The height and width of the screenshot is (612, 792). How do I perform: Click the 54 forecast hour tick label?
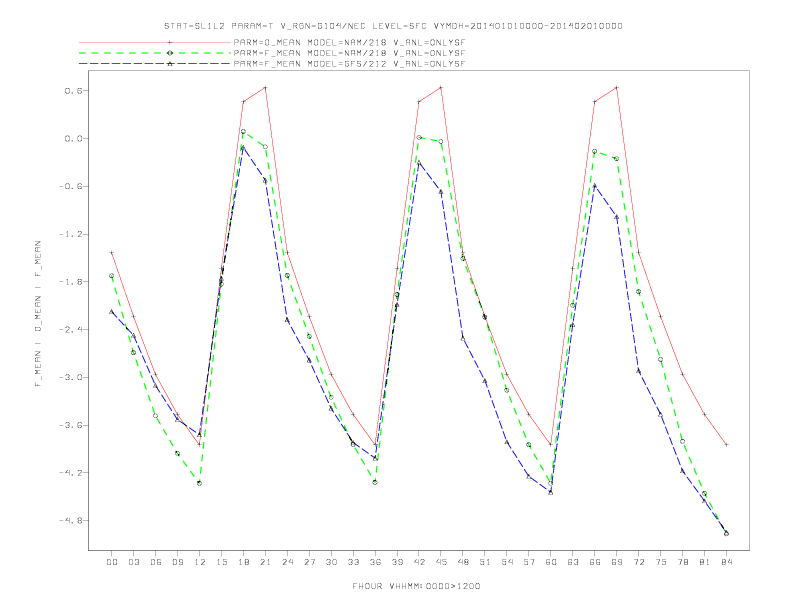point(507,562)
